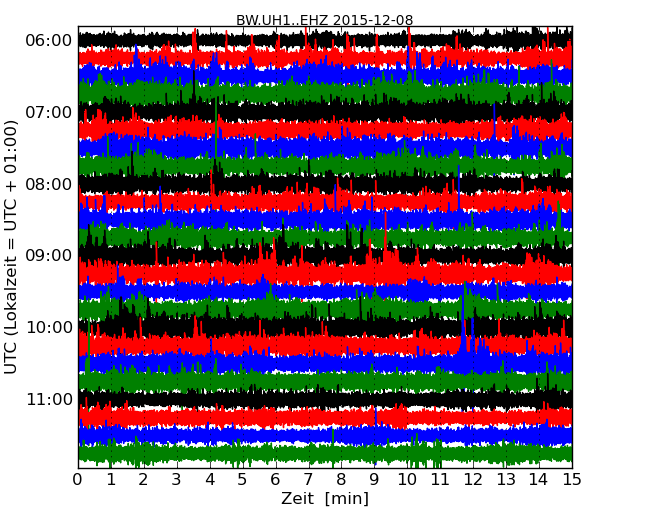
Task: Select the 11:00 y-axis tick
Action: pos(48,399)
